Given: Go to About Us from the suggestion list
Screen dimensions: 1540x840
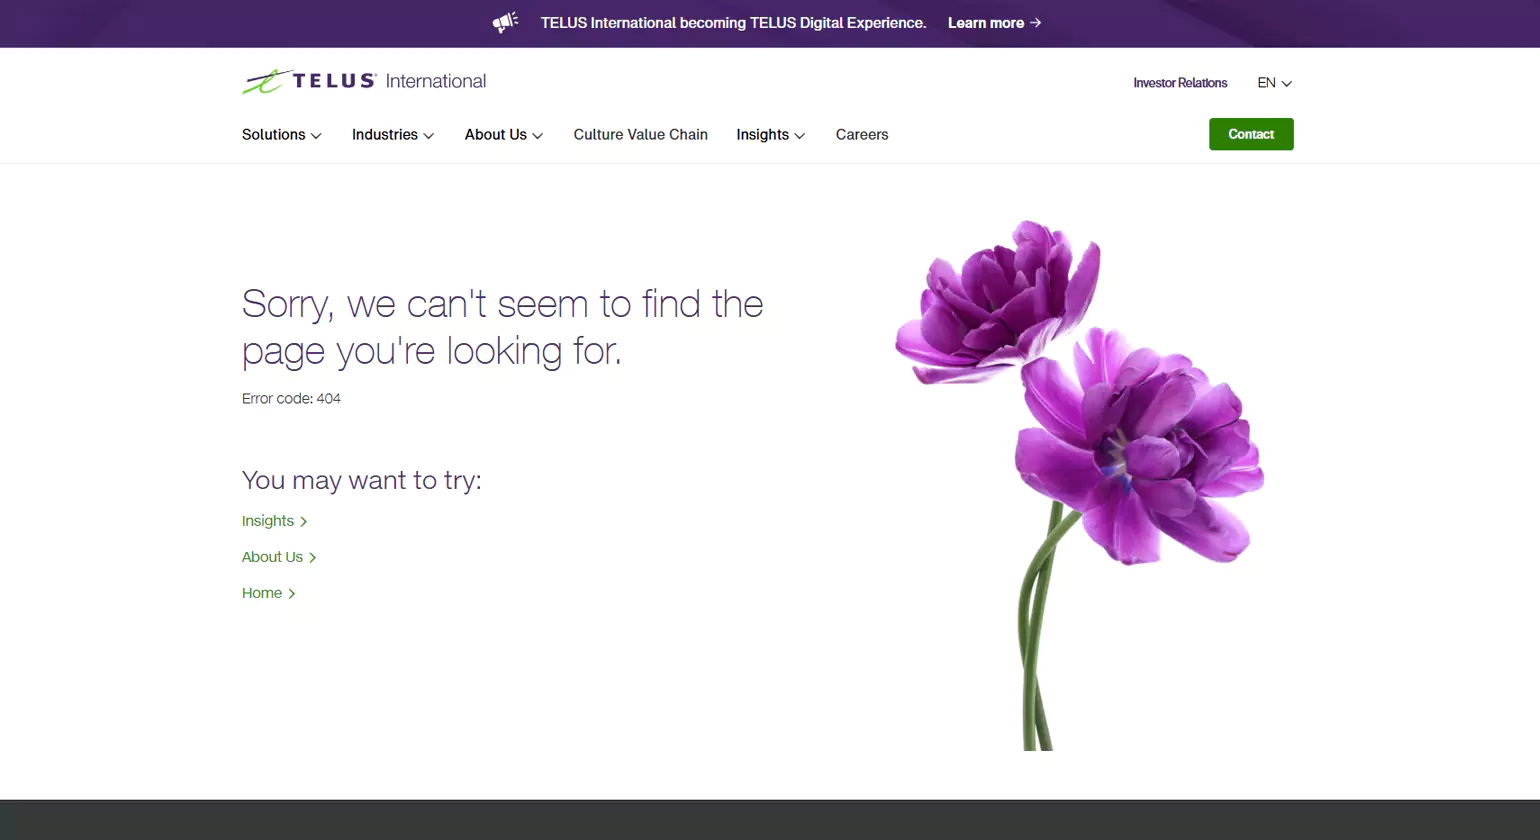Looking at the screenshot, I should pyautogui.click(x=270, y=557).
